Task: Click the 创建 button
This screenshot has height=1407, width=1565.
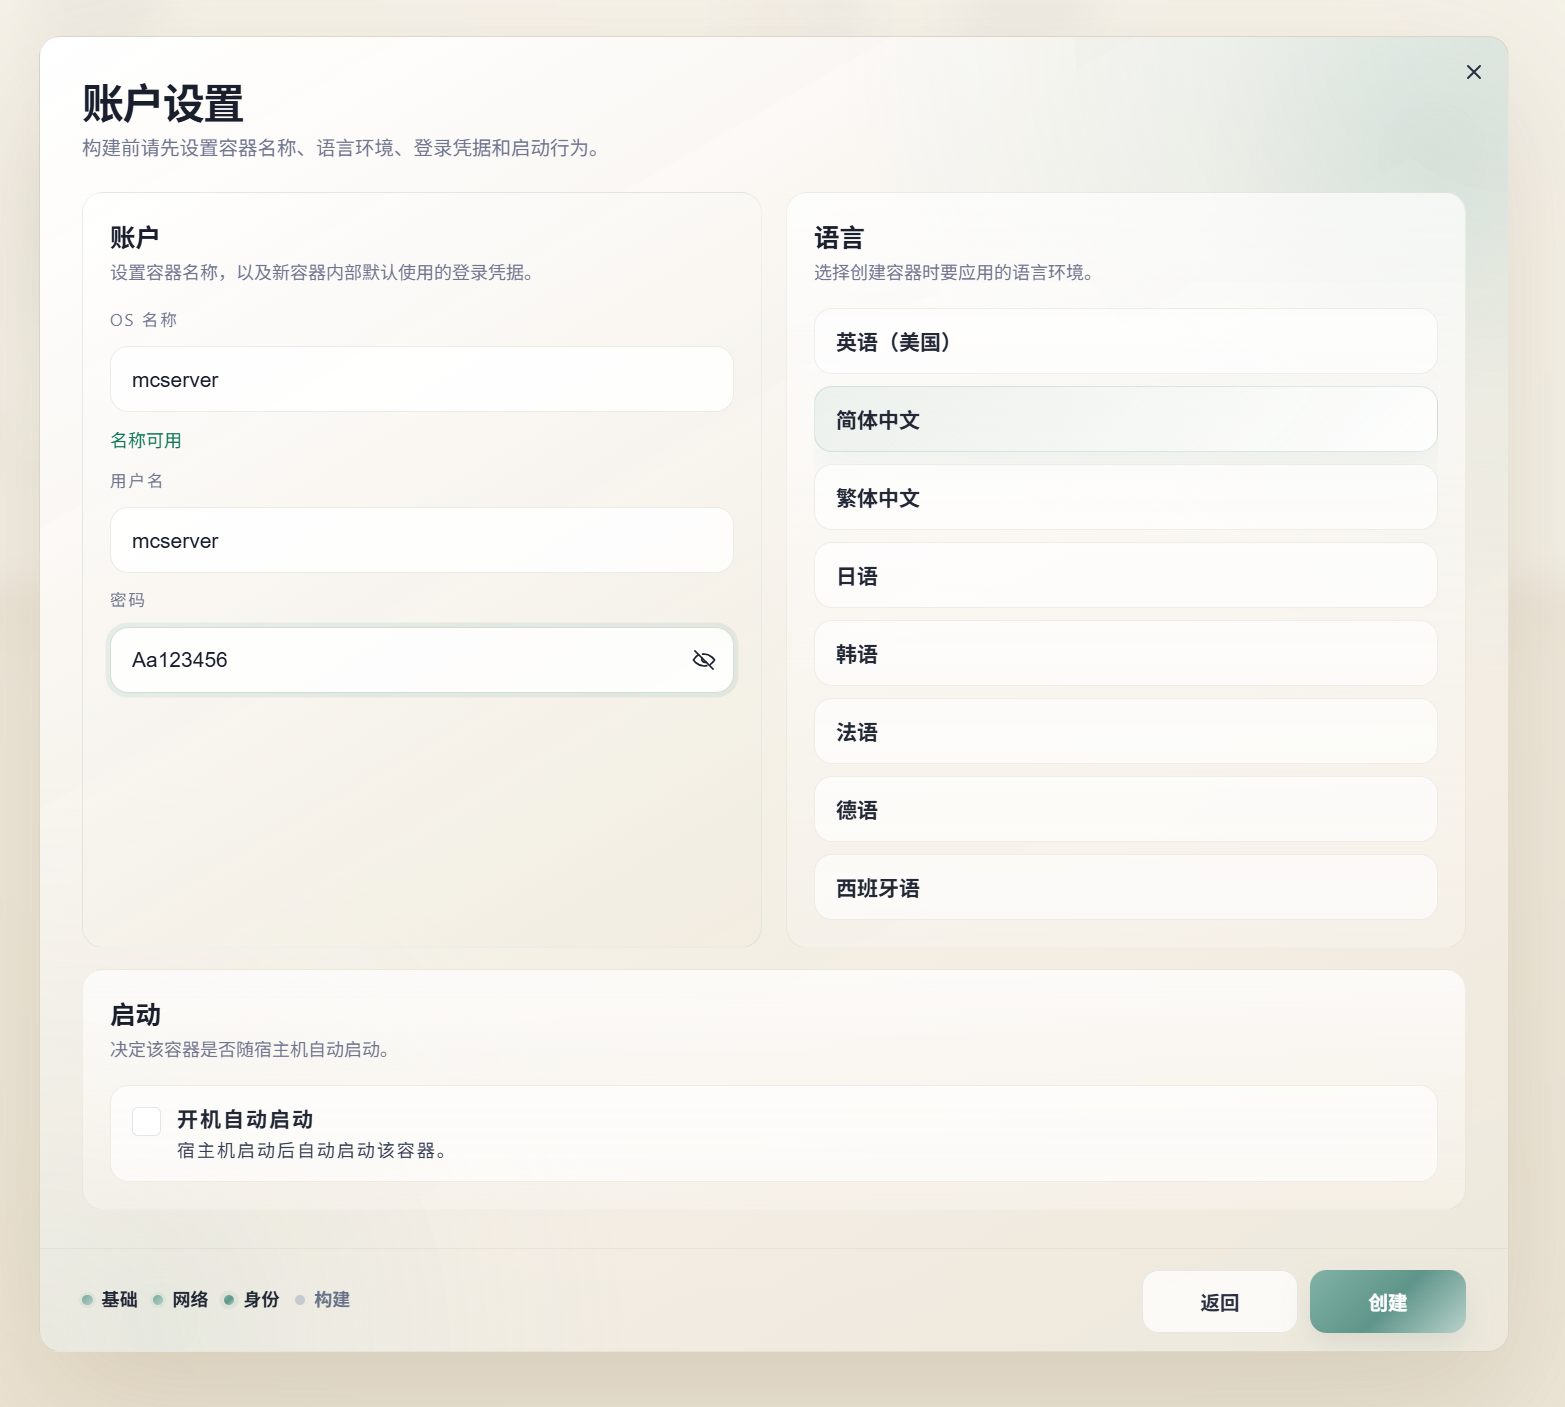Action: click(x=1387, y=1302)
